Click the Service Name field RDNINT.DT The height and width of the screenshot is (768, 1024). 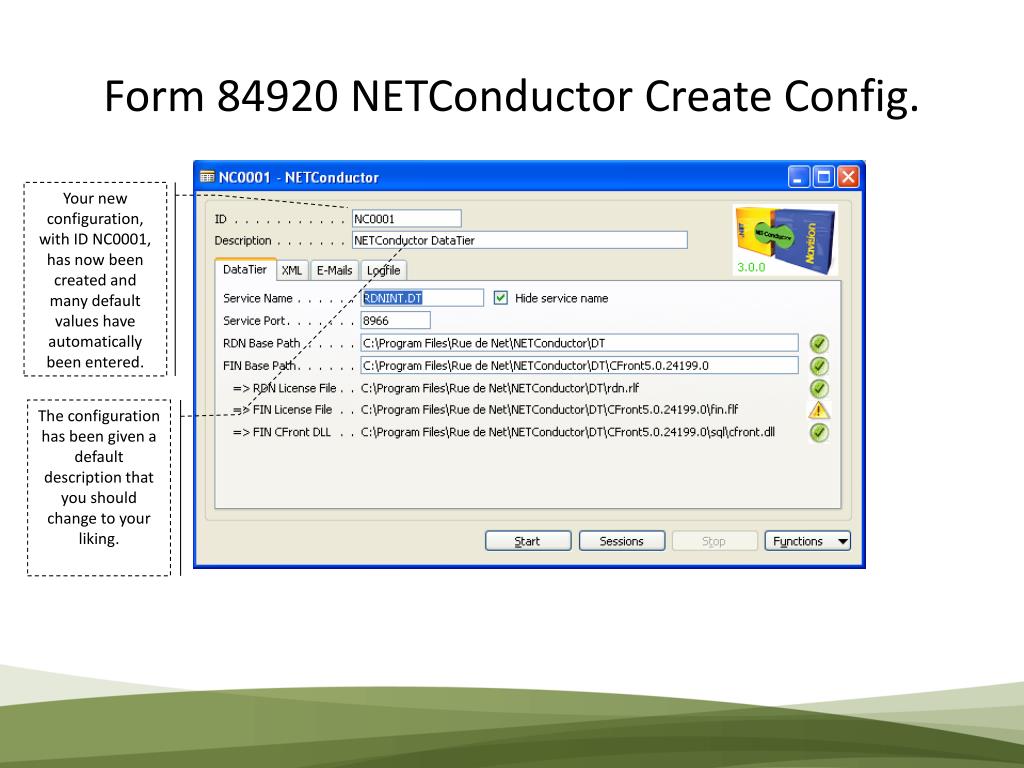click(422, 298)
